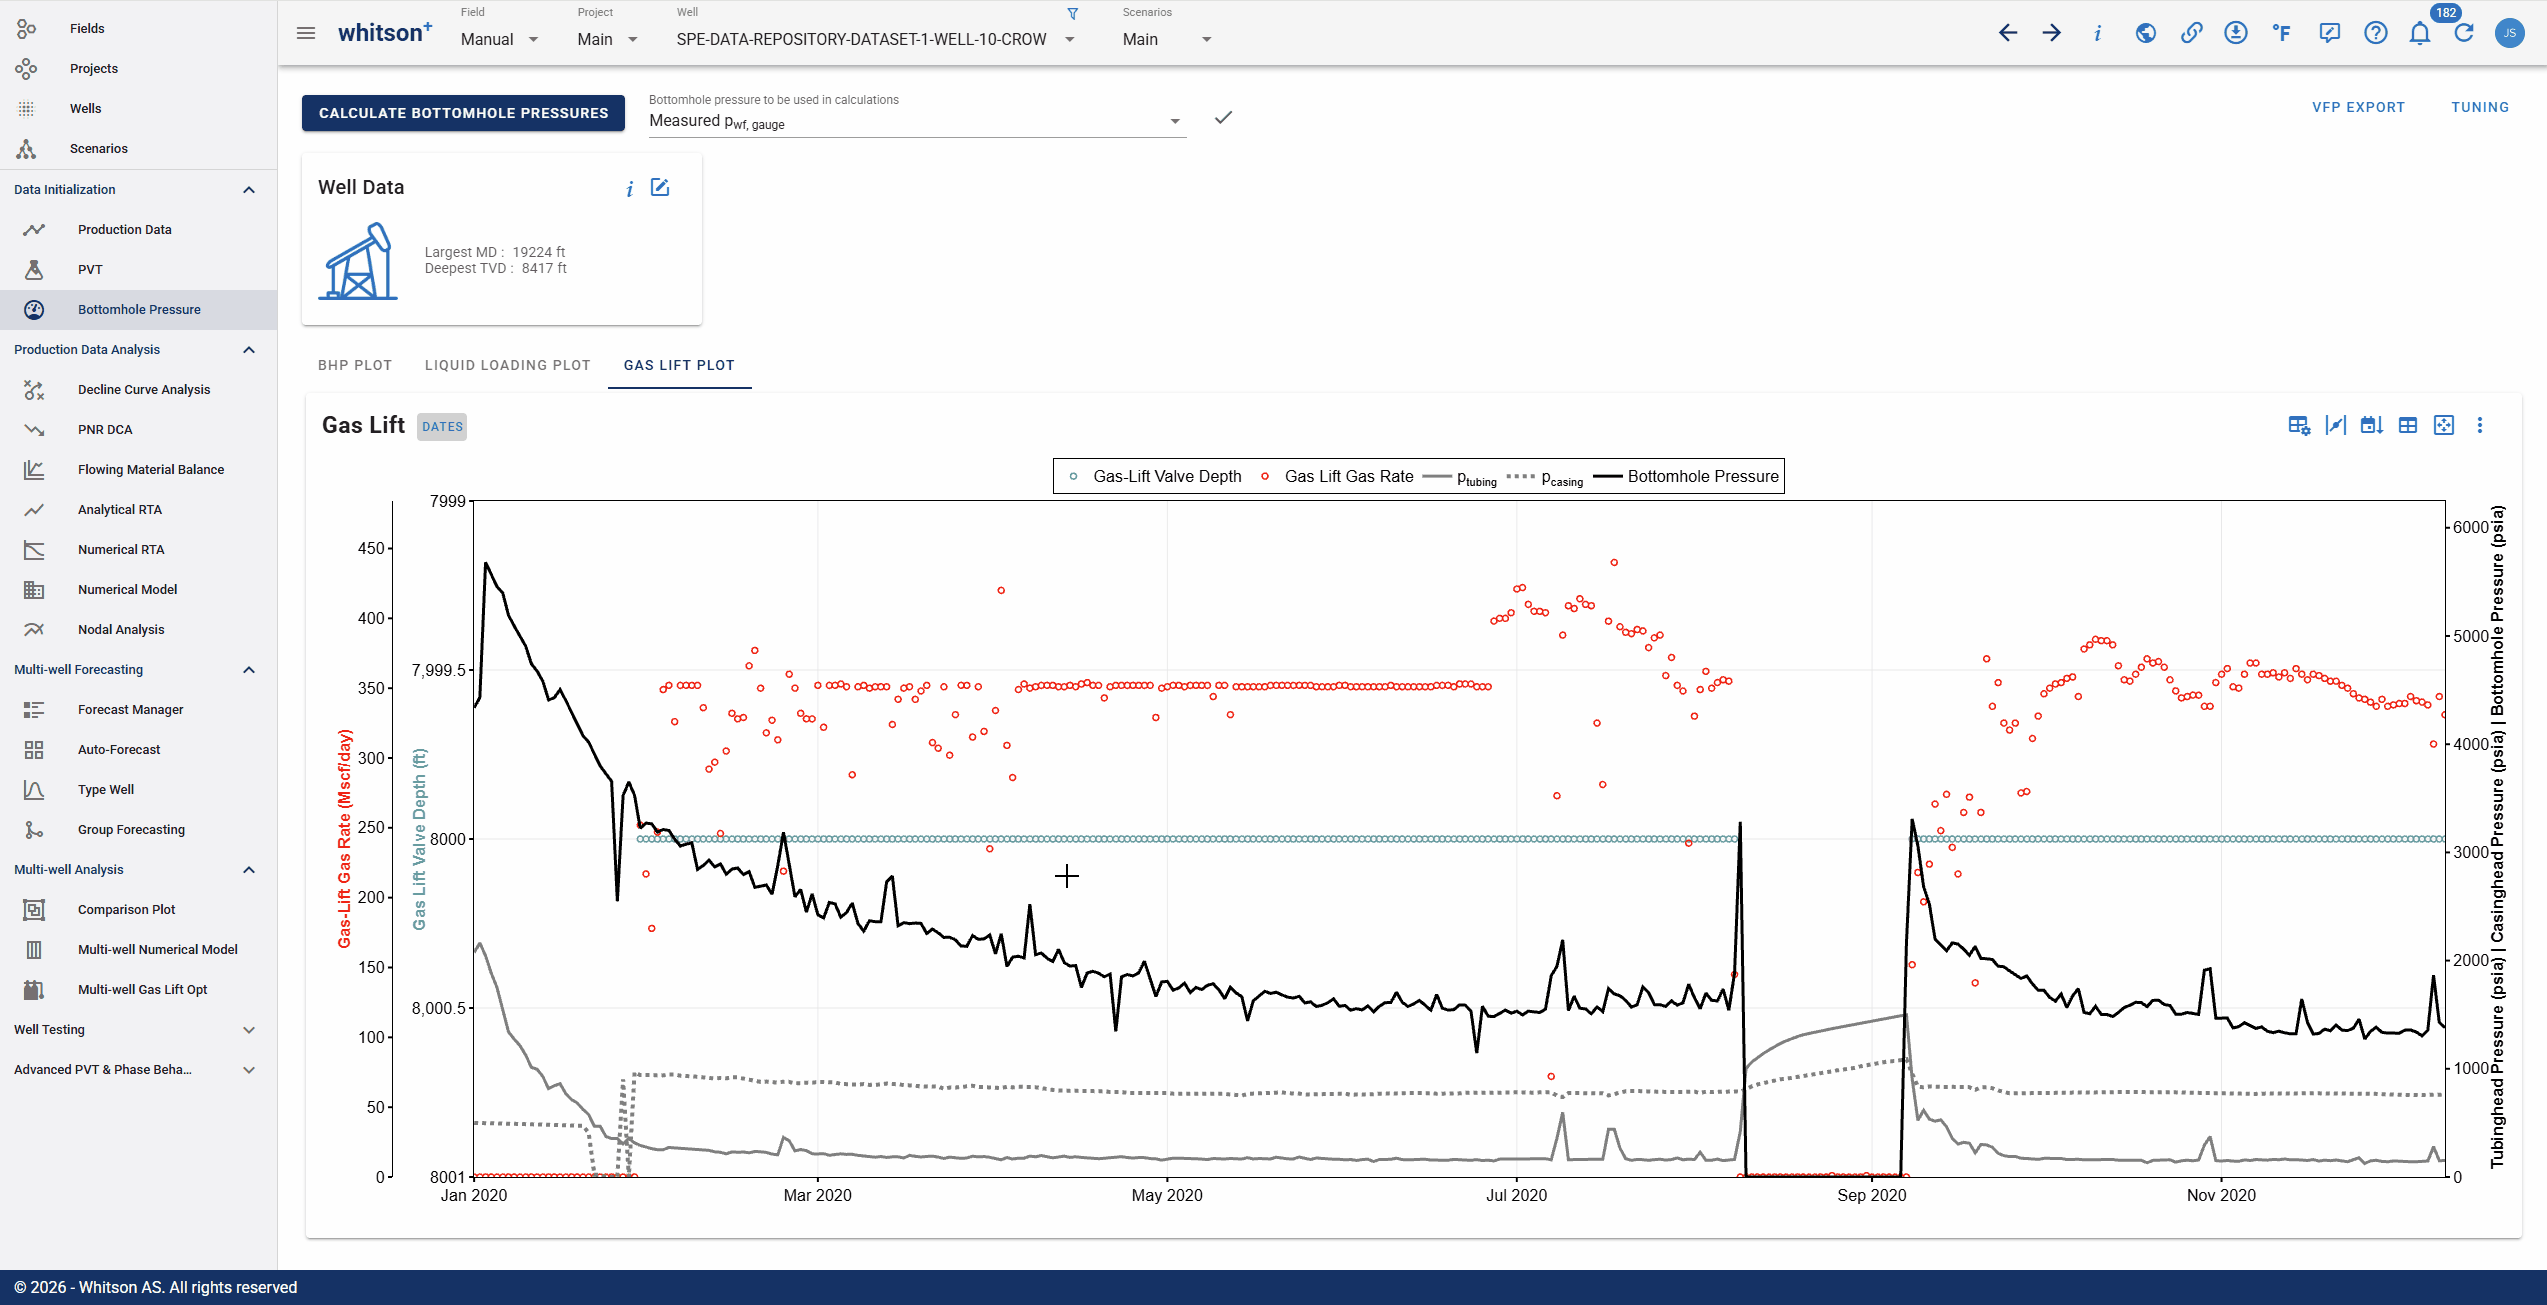
Task: Open PVT in sidebar
Action: coord(139,270)
